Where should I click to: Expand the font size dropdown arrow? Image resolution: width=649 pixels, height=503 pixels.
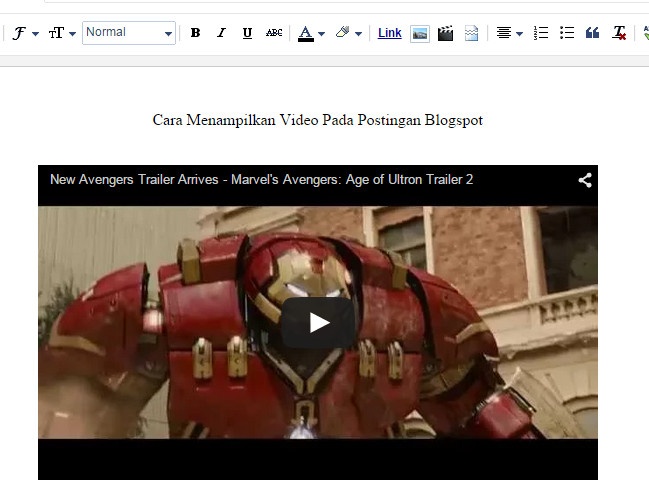[x=72, y=34]
